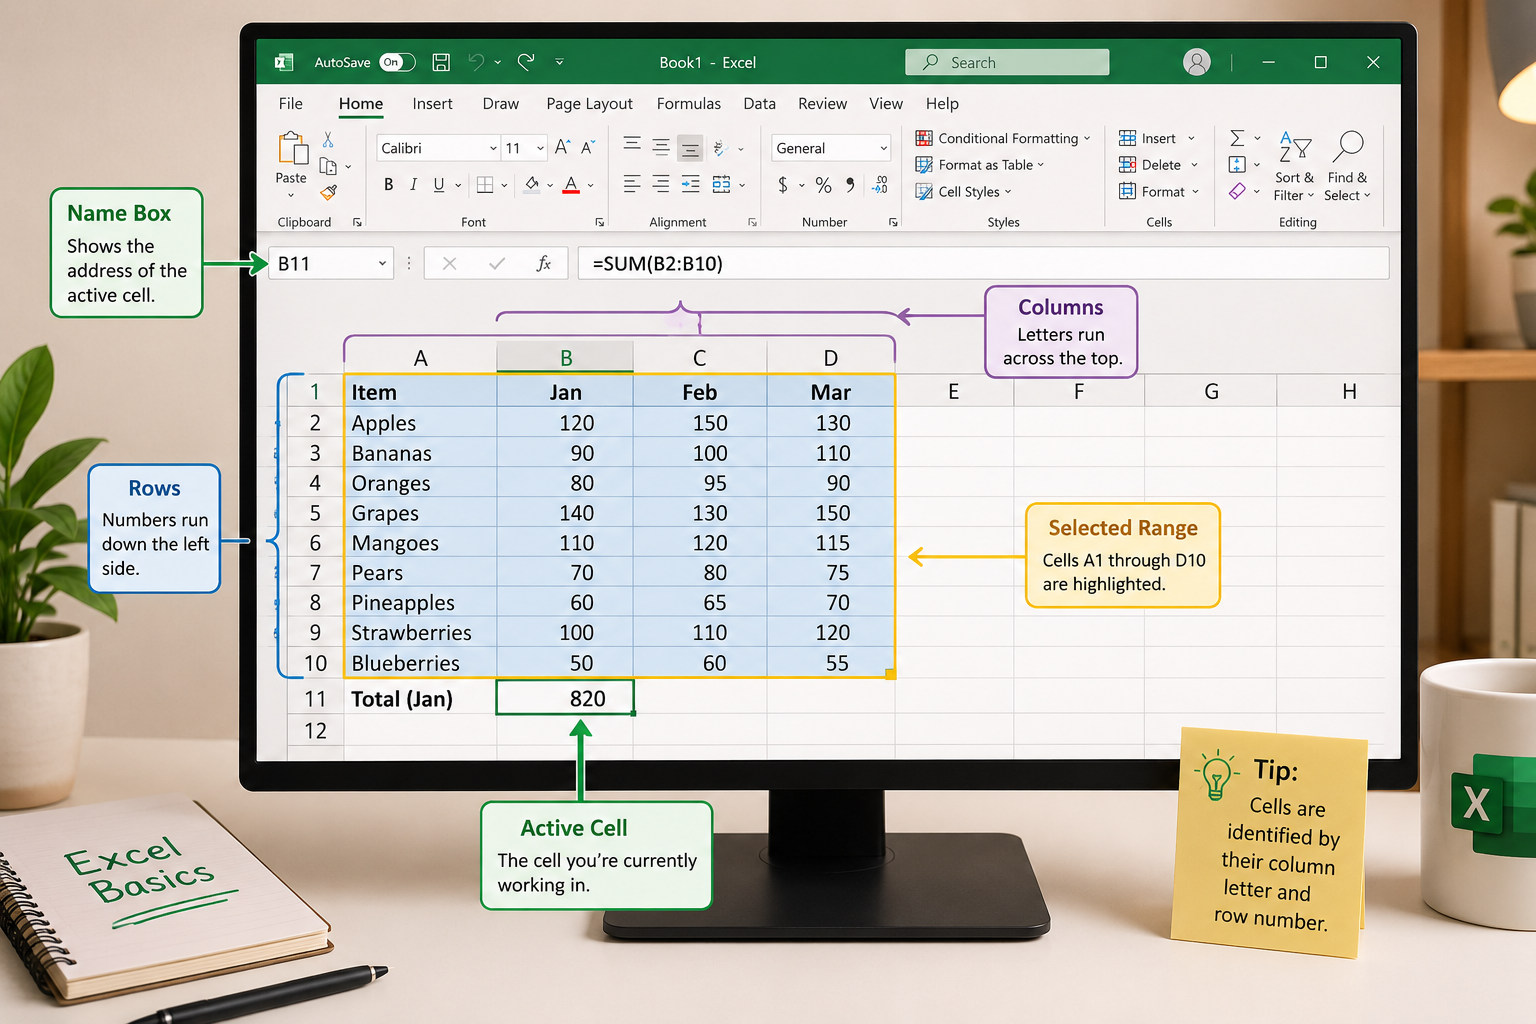Click the AutoSum sigma icon
This screenshot has width=1536, height=1024.
(1237, 138)
